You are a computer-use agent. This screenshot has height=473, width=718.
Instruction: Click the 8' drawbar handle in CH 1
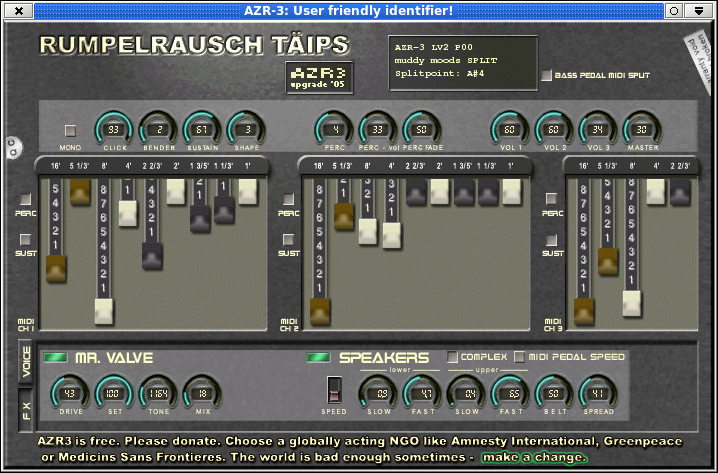[104, 311]
